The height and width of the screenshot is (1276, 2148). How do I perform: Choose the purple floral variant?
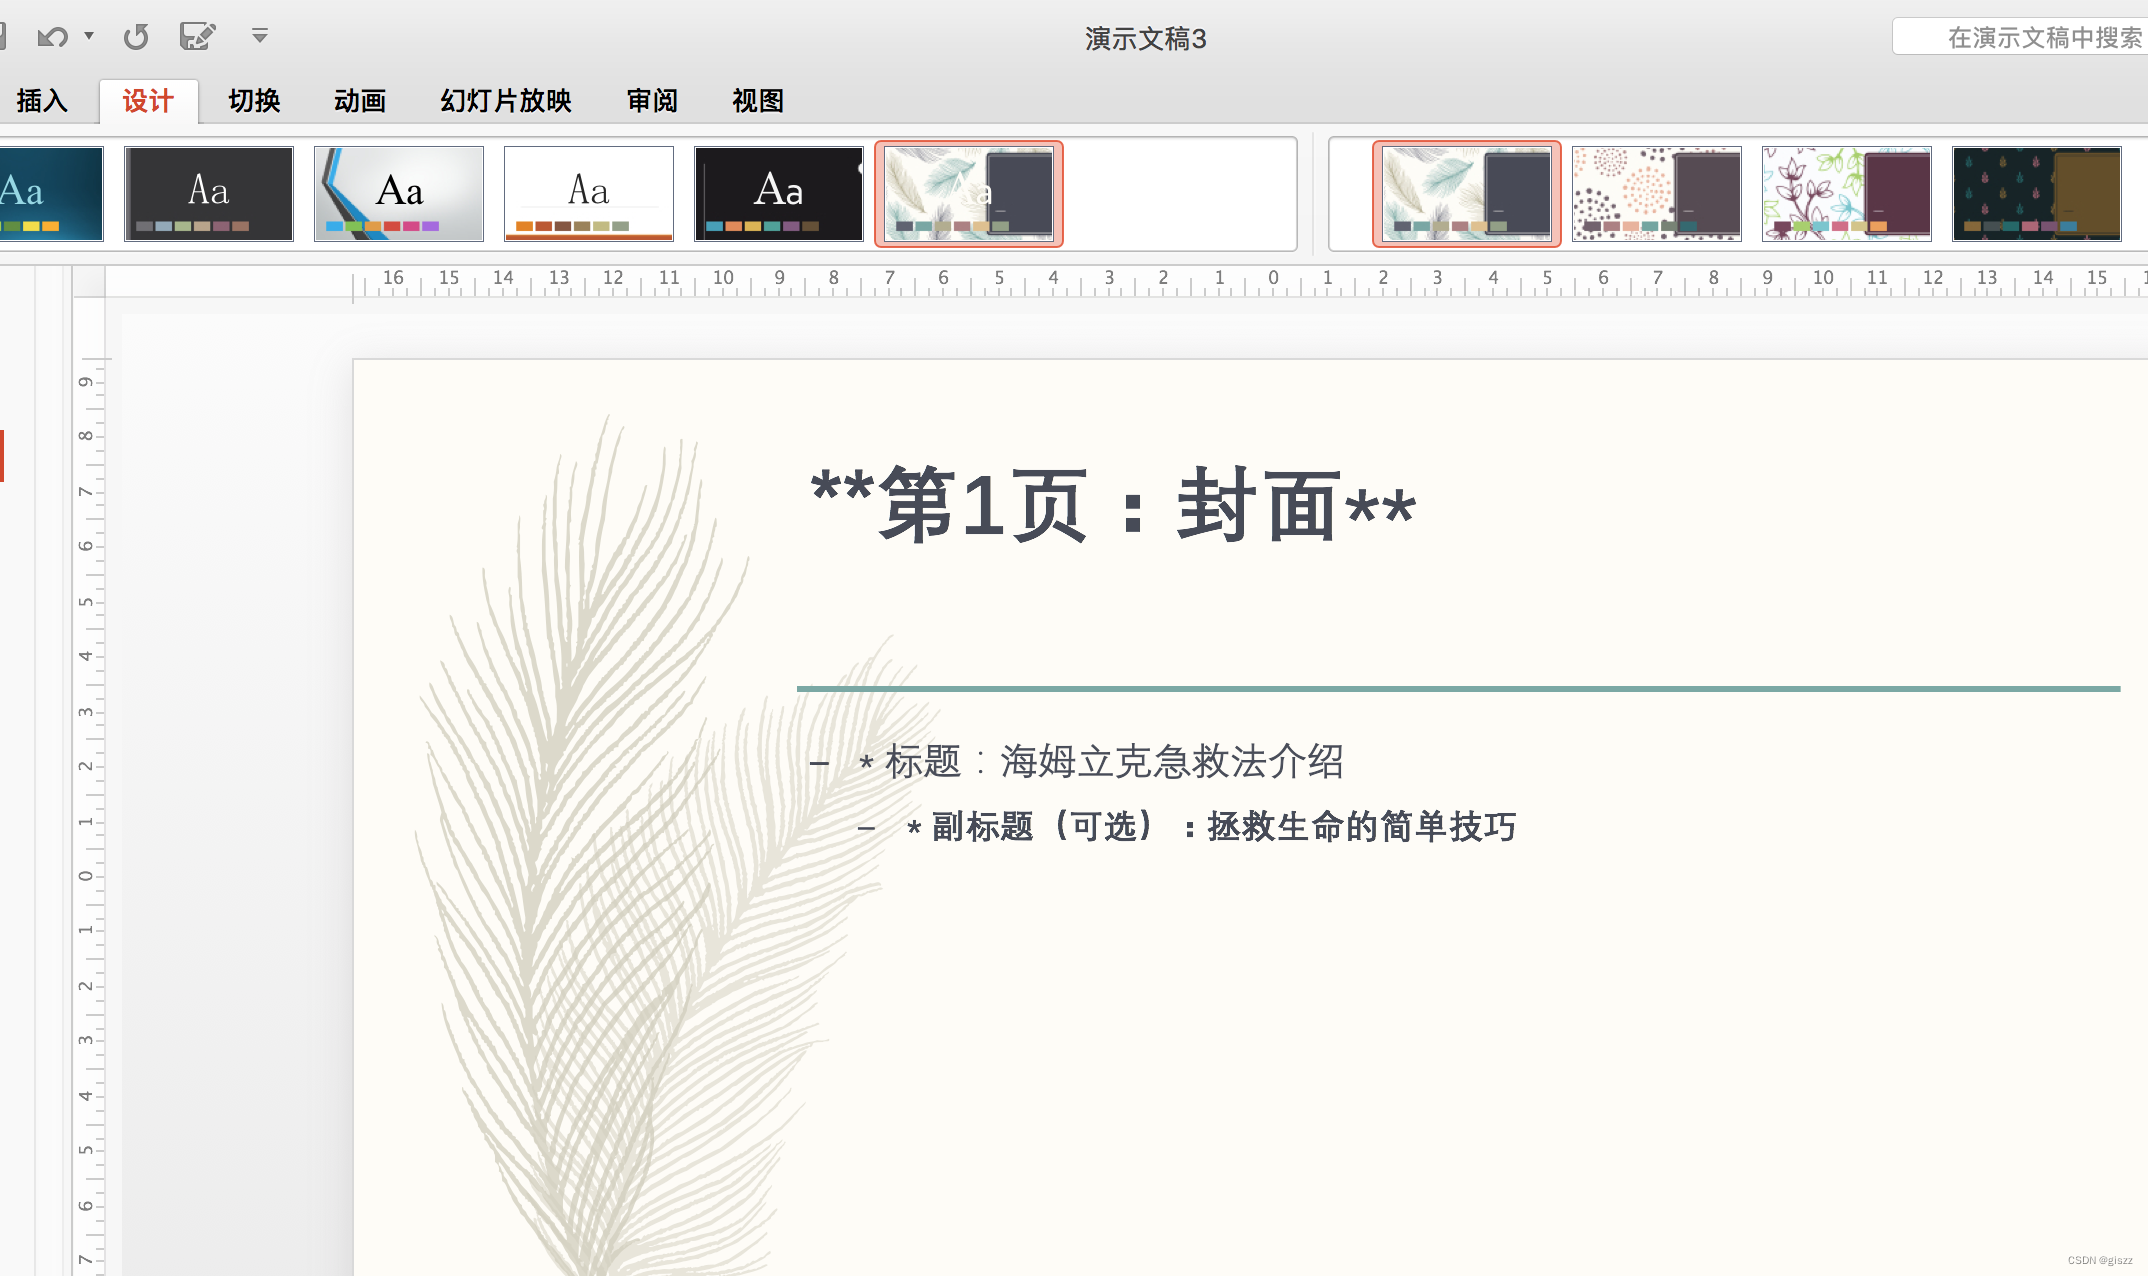click(1847, 194)
